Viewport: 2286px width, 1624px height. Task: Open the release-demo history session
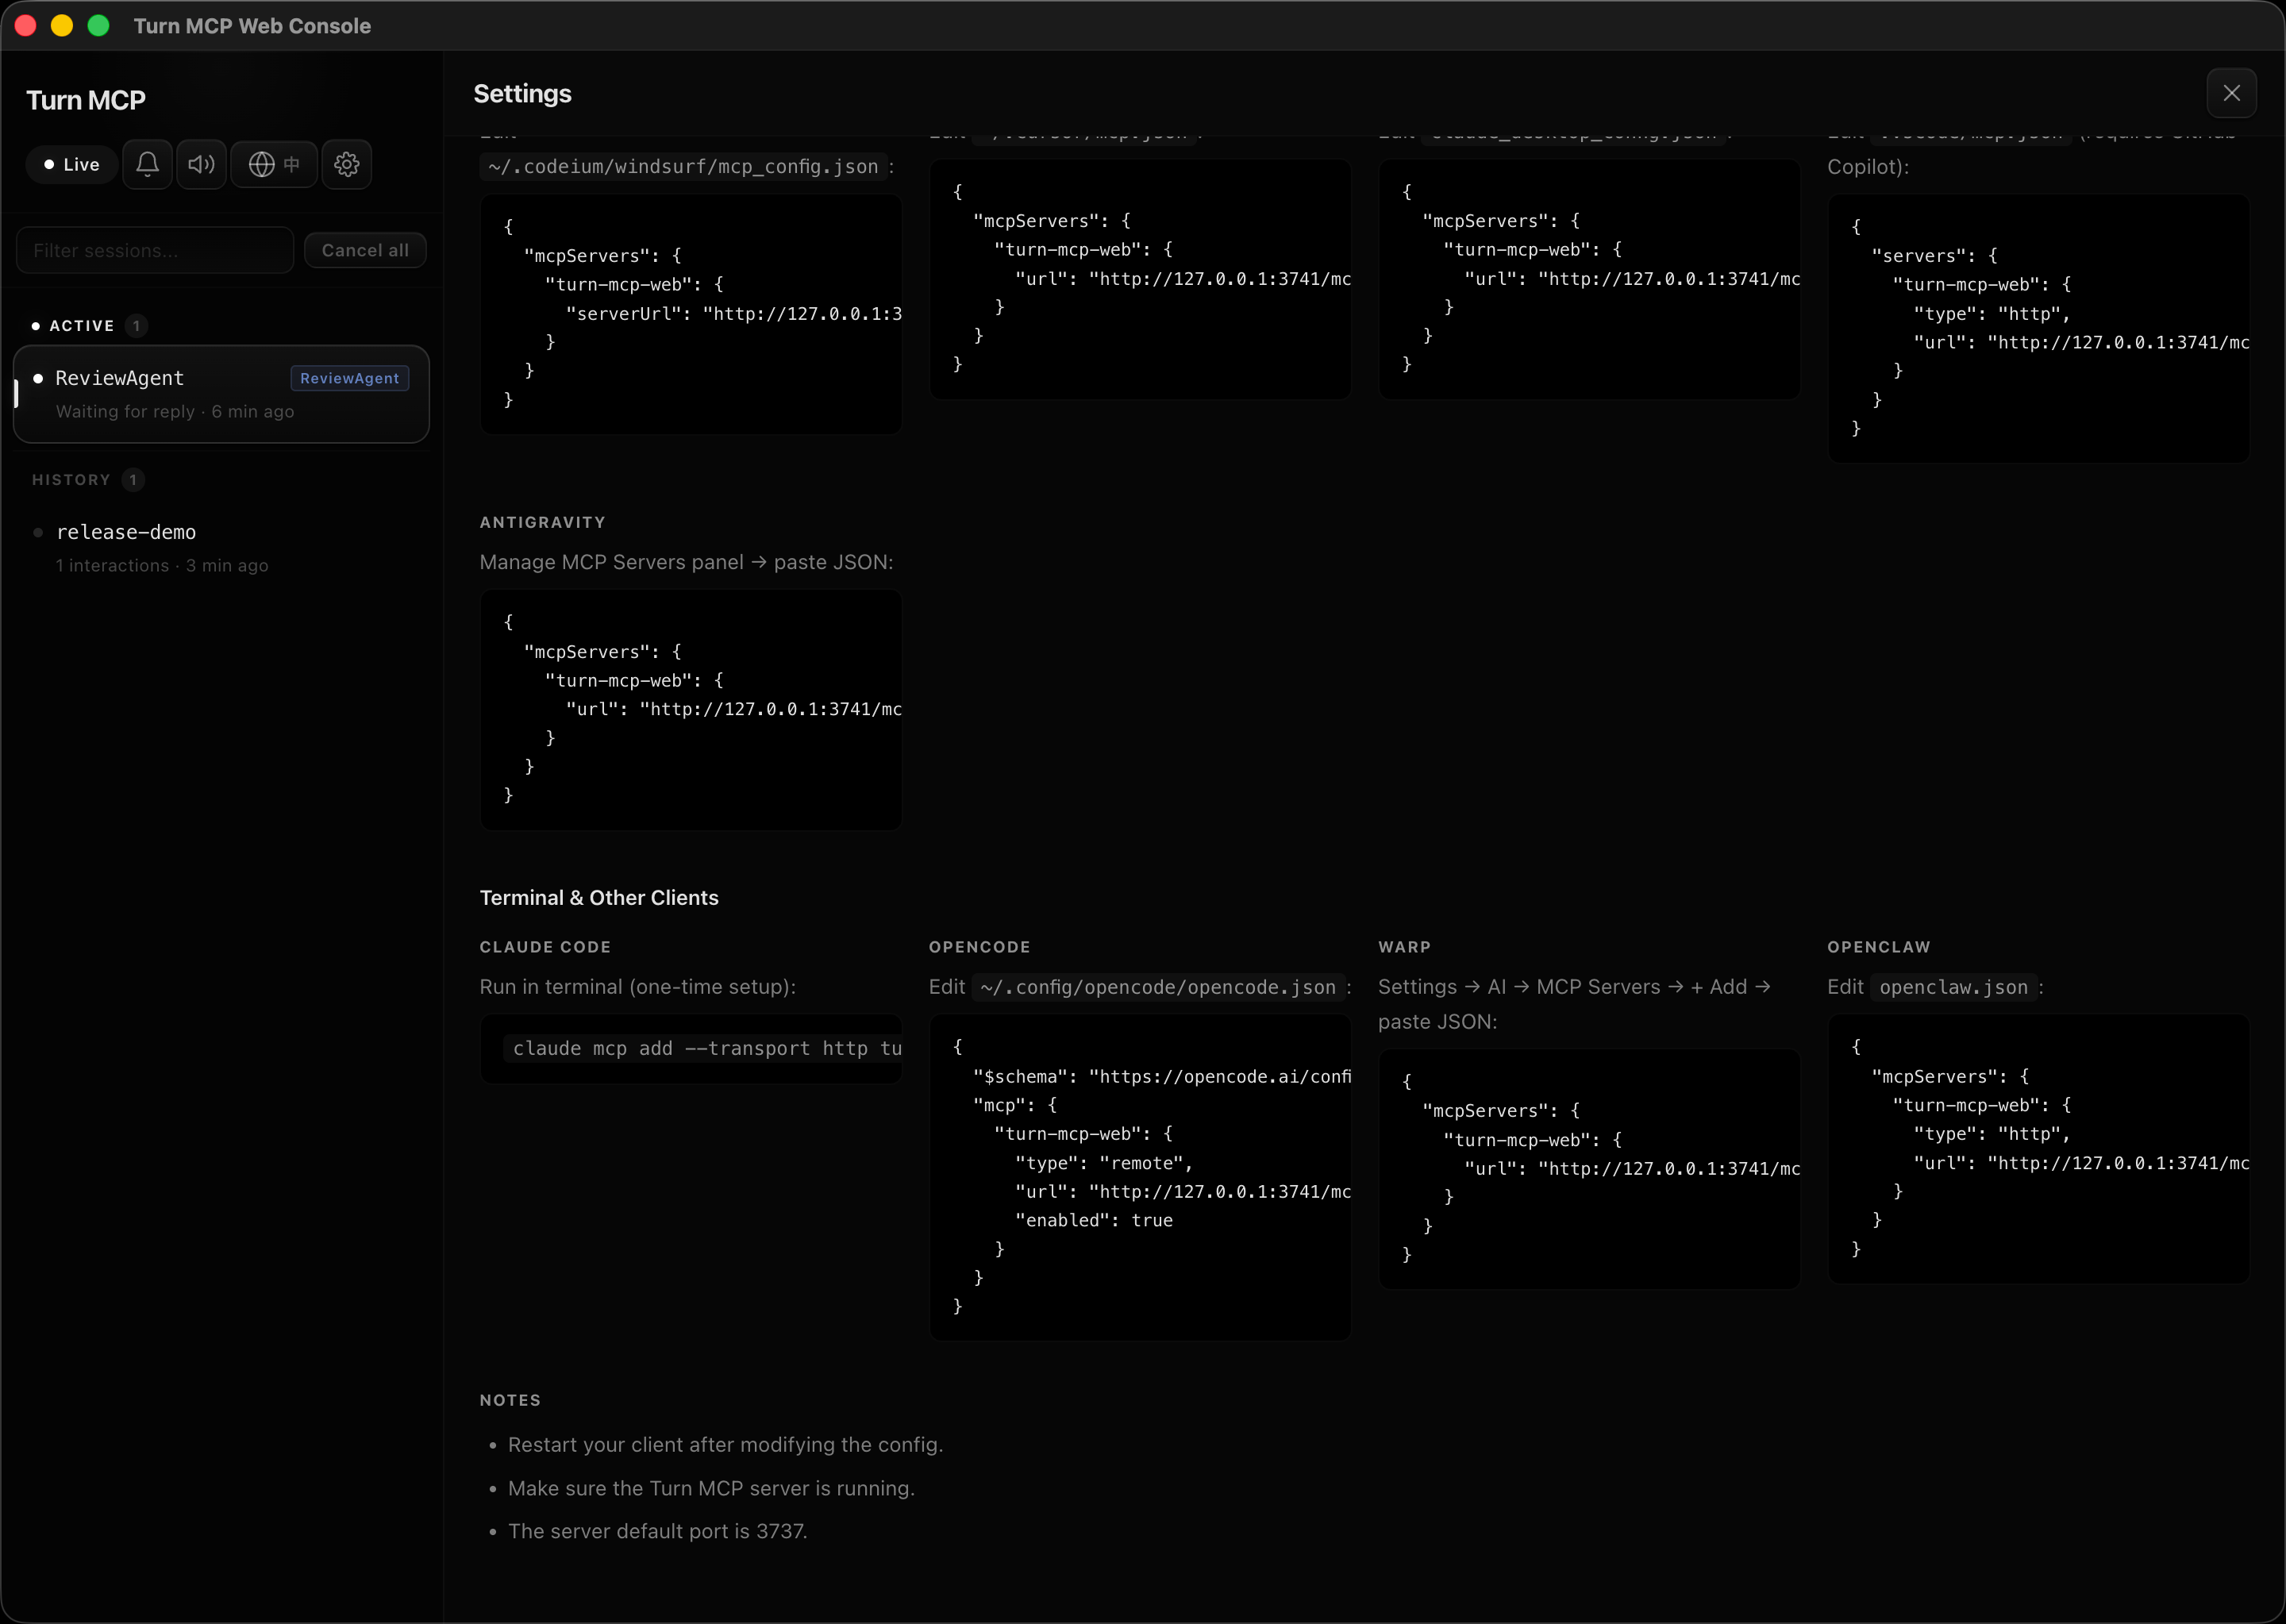click(221, 547)
